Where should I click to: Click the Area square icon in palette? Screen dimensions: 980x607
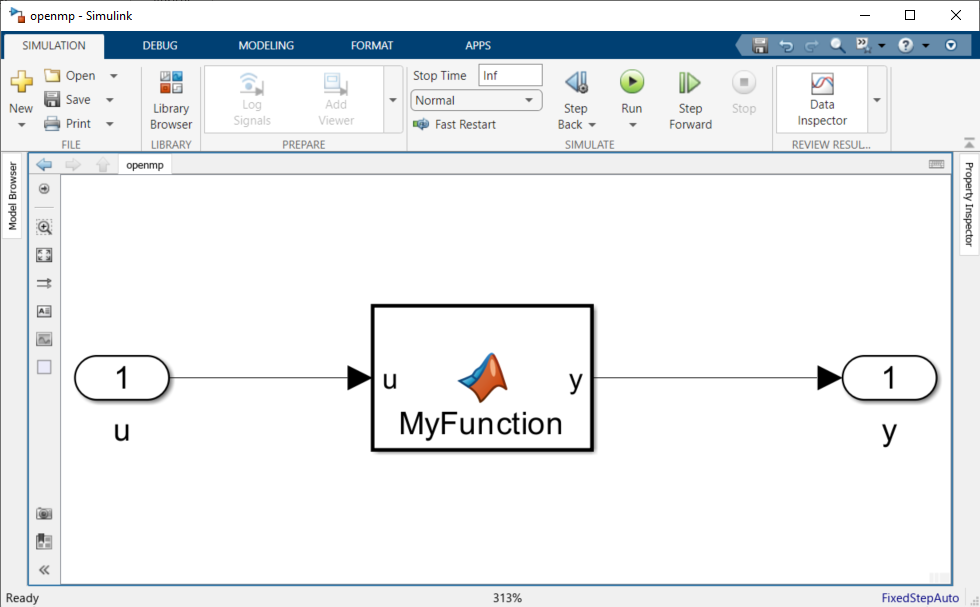(44, 367)
